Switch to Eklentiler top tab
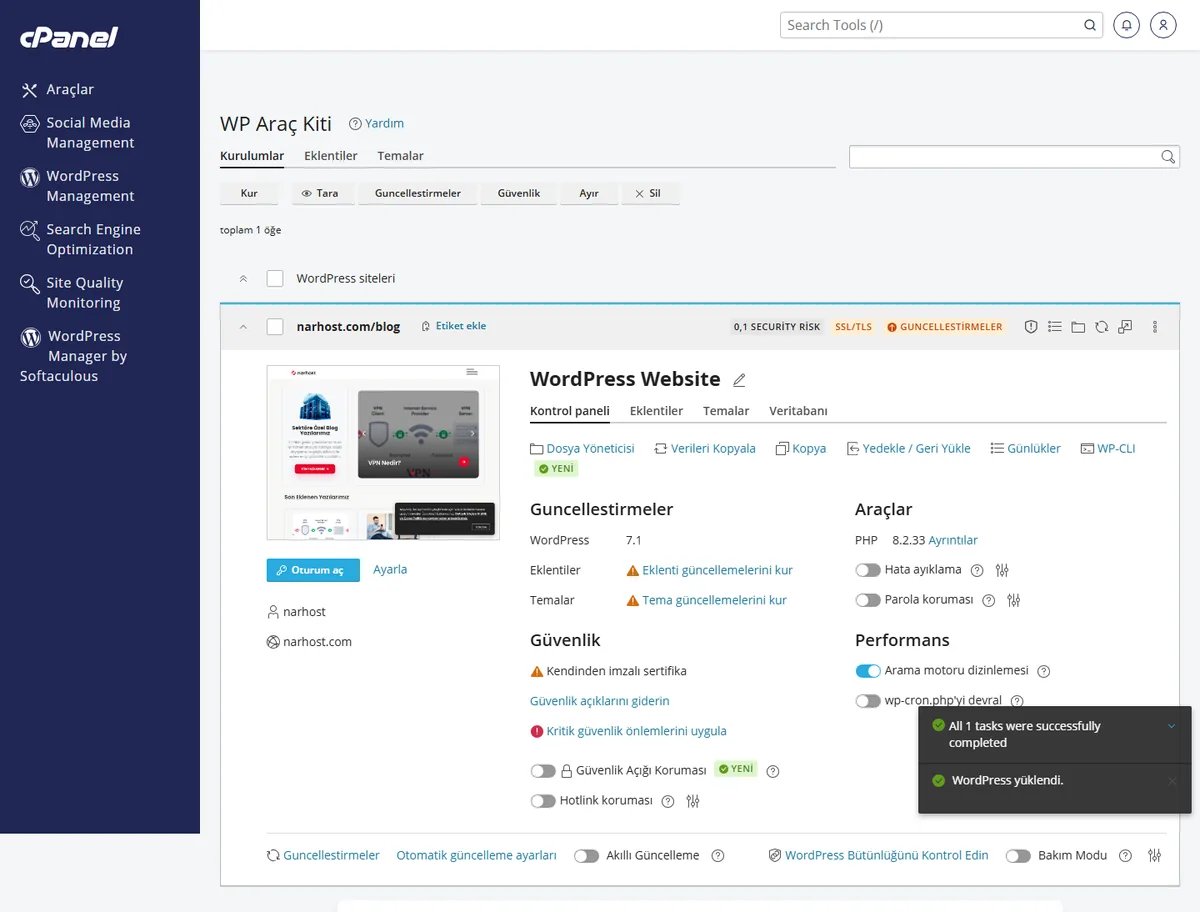This screenshot has height=912, width=1200. tap(331, 156)
